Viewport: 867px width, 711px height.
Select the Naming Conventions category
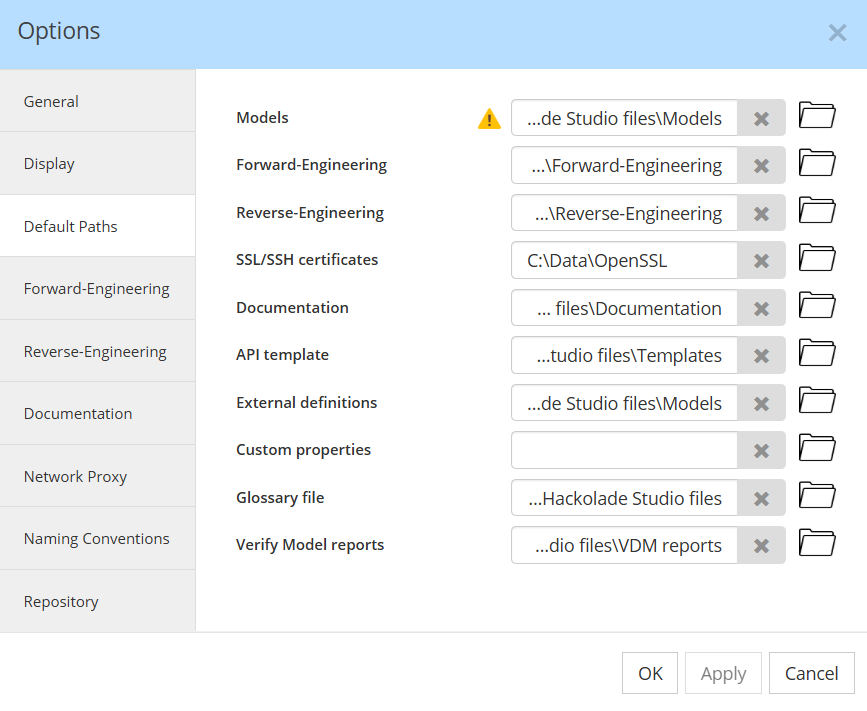pyautogui.click(x=95, y=538)
